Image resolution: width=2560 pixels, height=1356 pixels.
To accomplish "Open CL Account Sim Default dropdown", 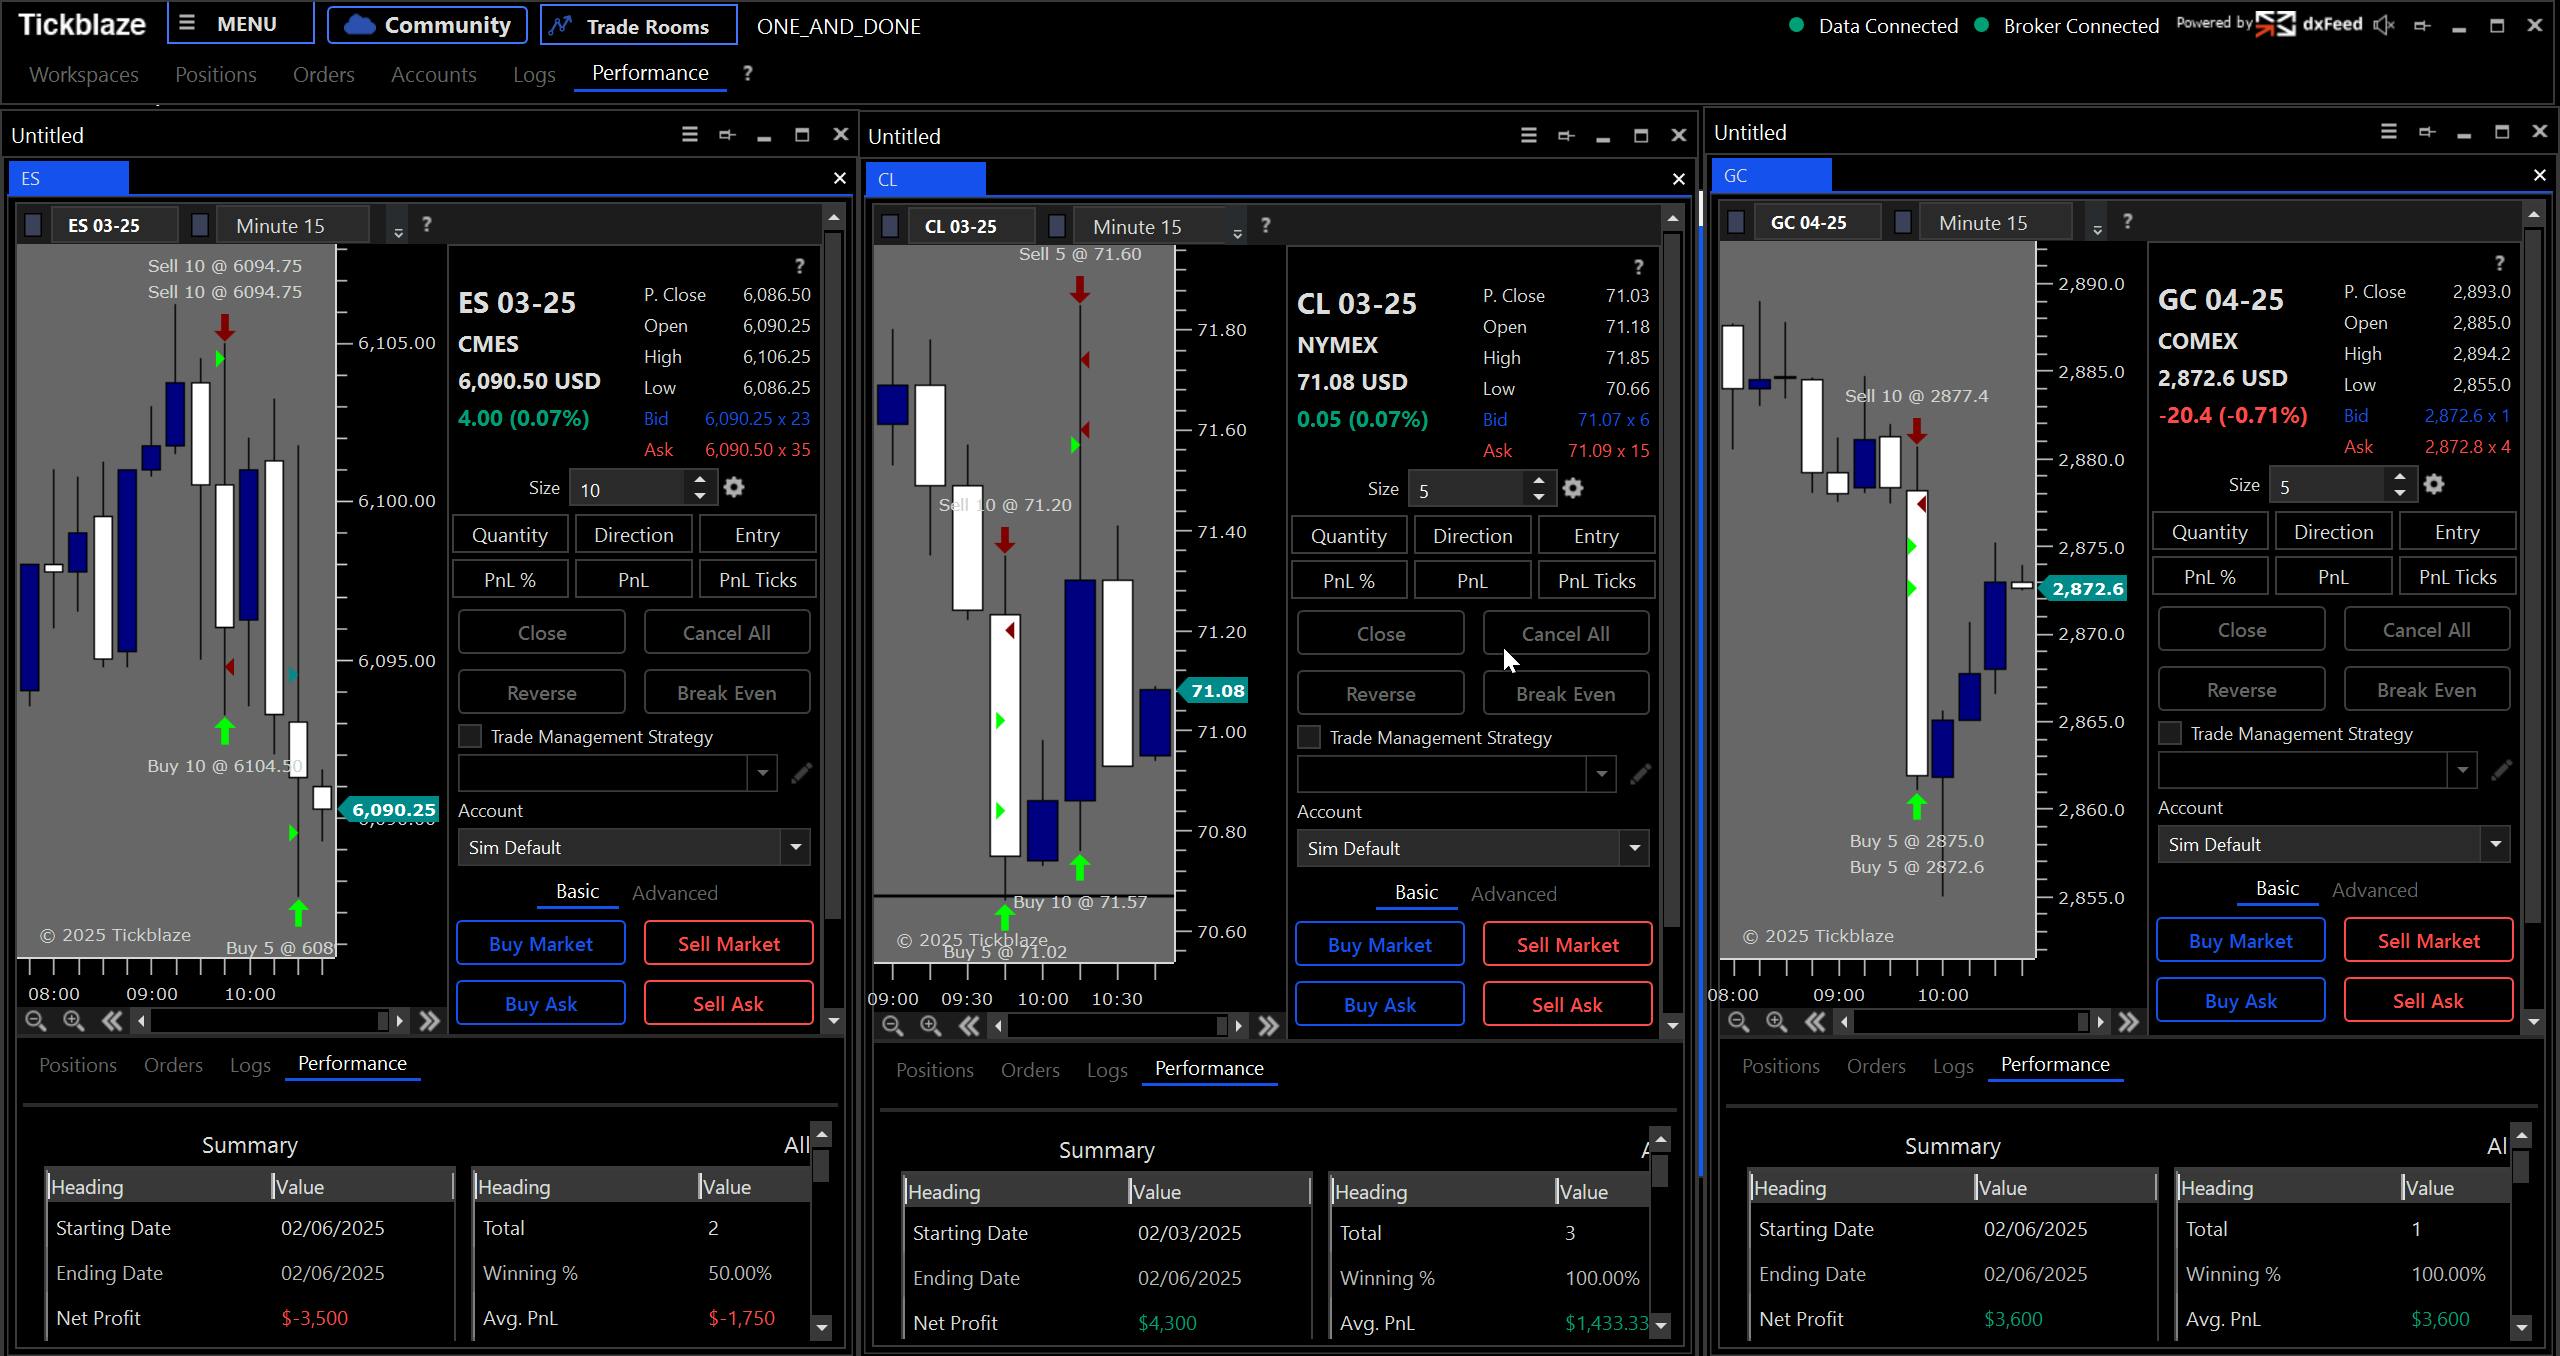I will click(x=1634, y=848).
